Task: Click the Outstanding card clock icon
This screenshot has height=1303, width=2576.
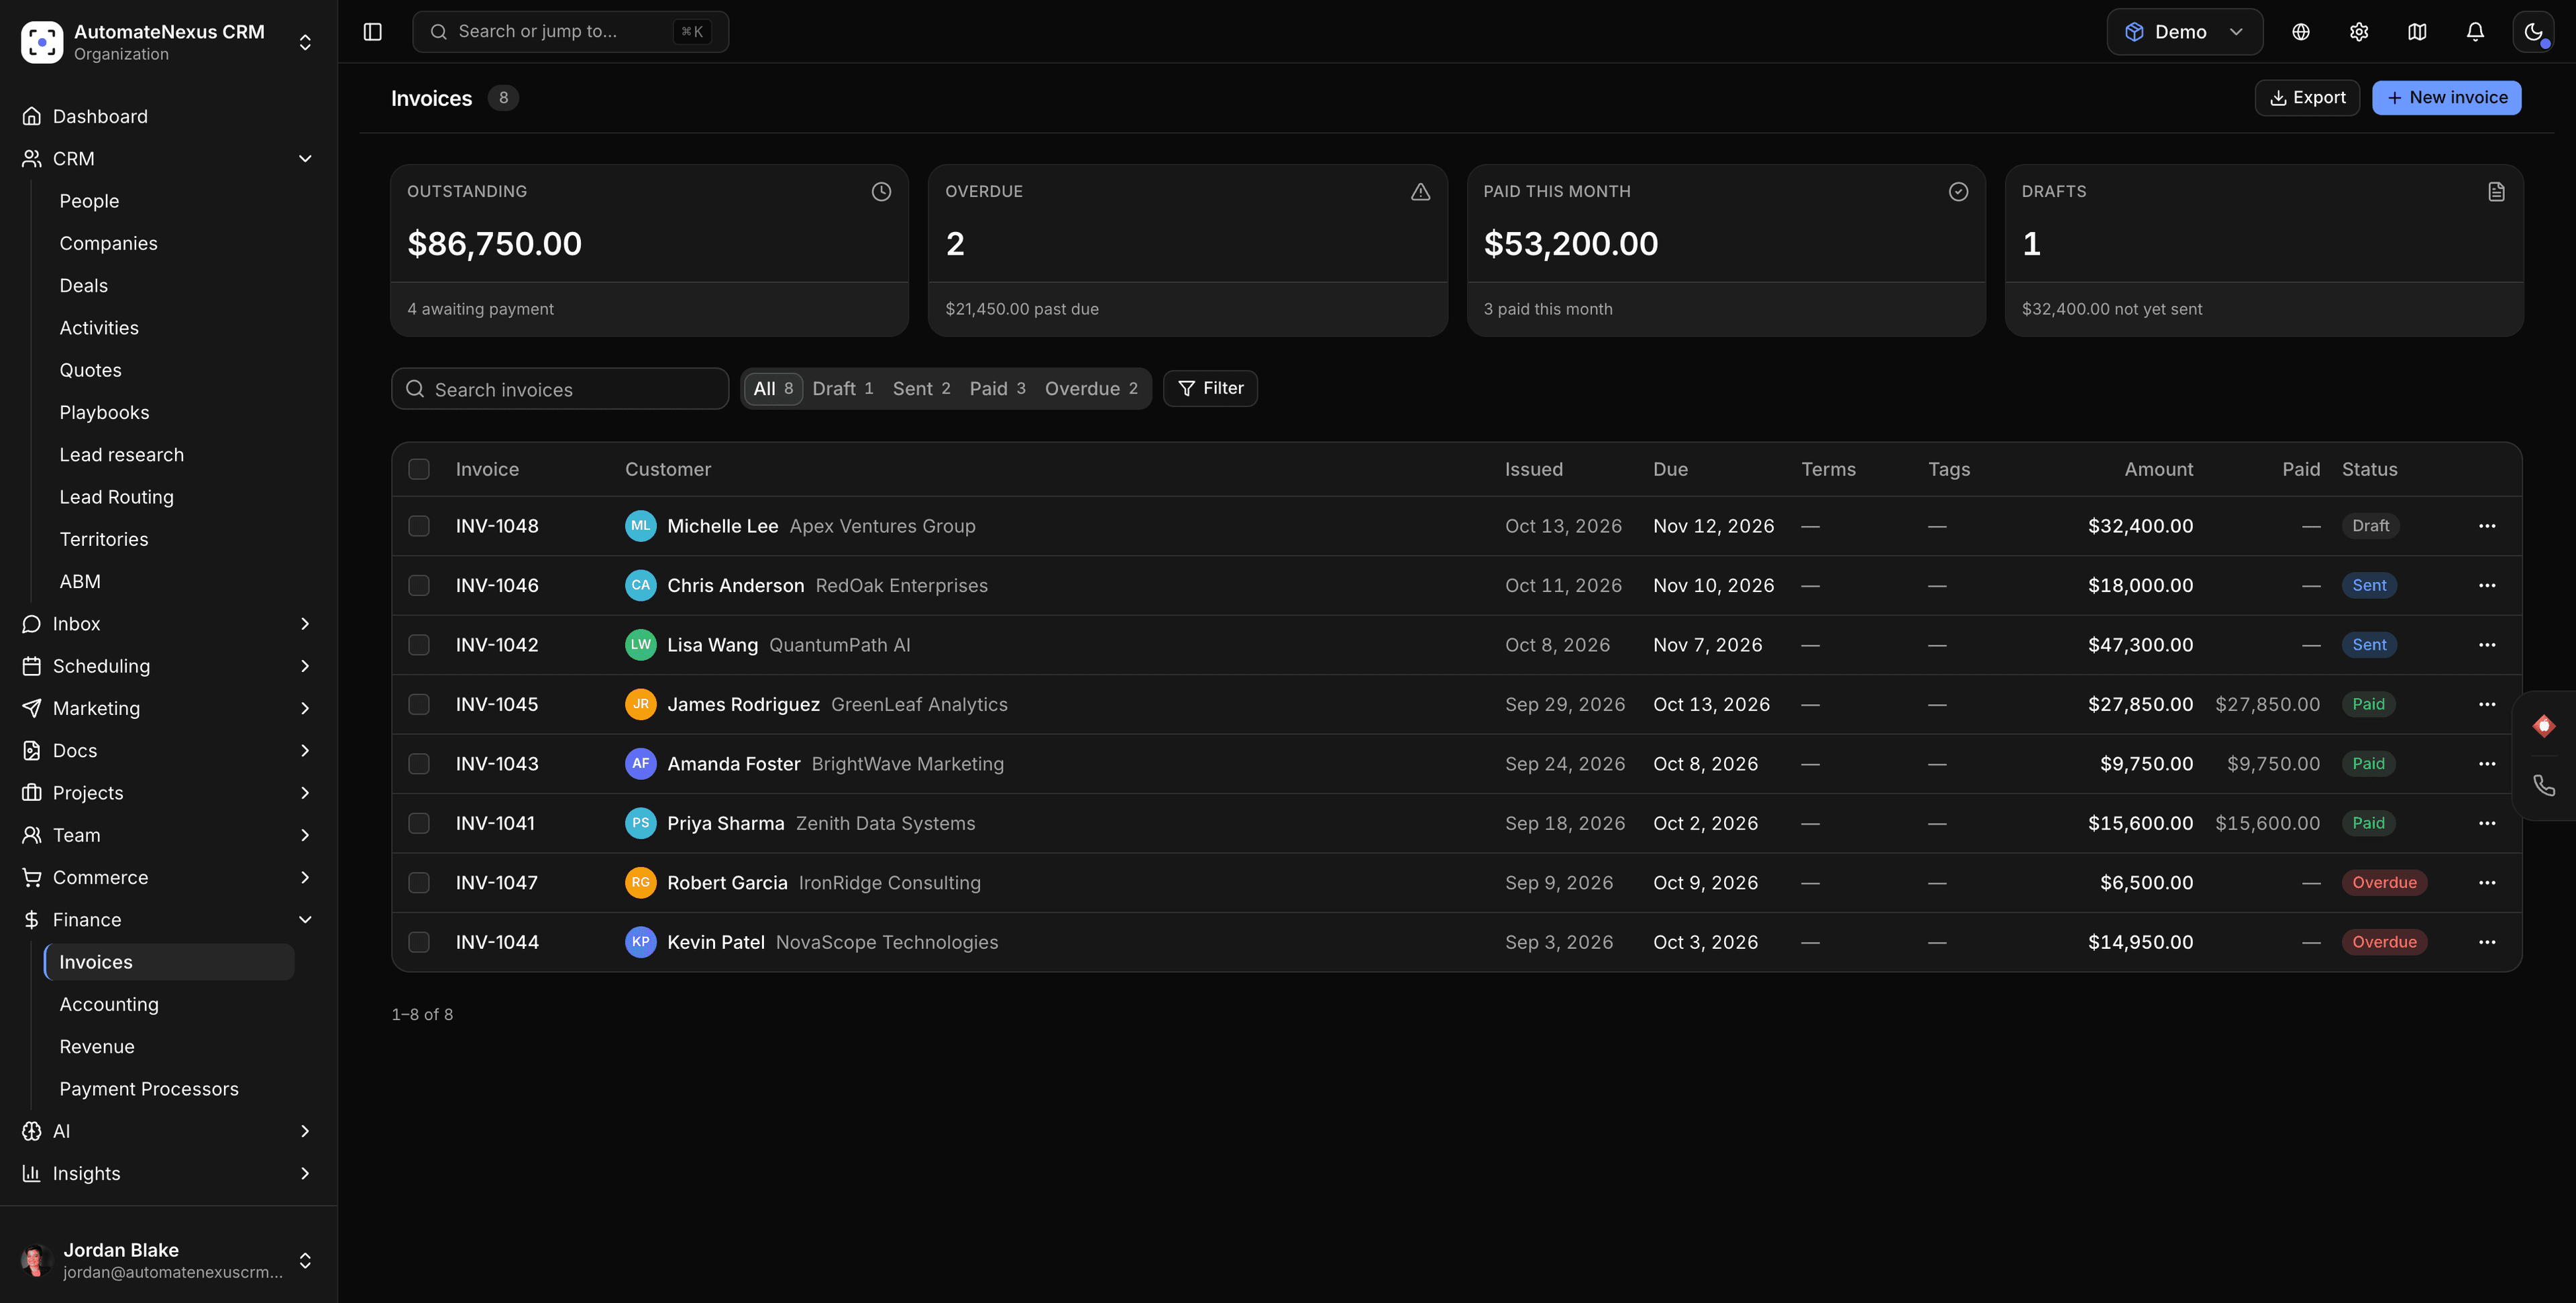Action: coord(880,192)
